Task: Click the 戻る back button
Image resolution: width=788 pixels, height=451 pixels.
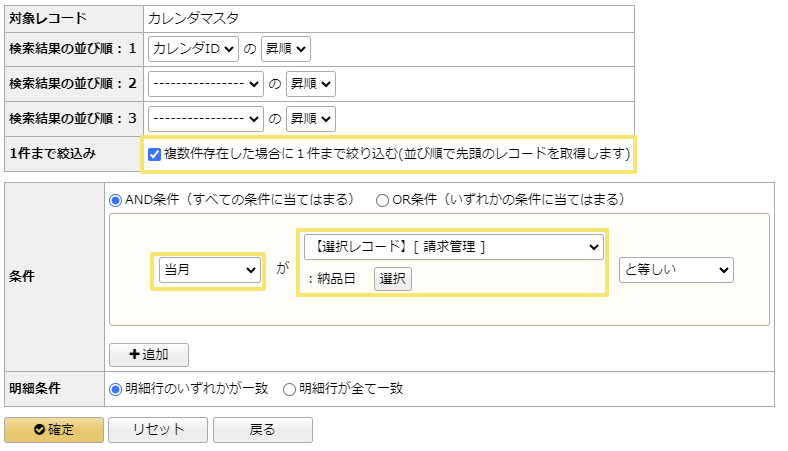Action: tap(262, 430)
